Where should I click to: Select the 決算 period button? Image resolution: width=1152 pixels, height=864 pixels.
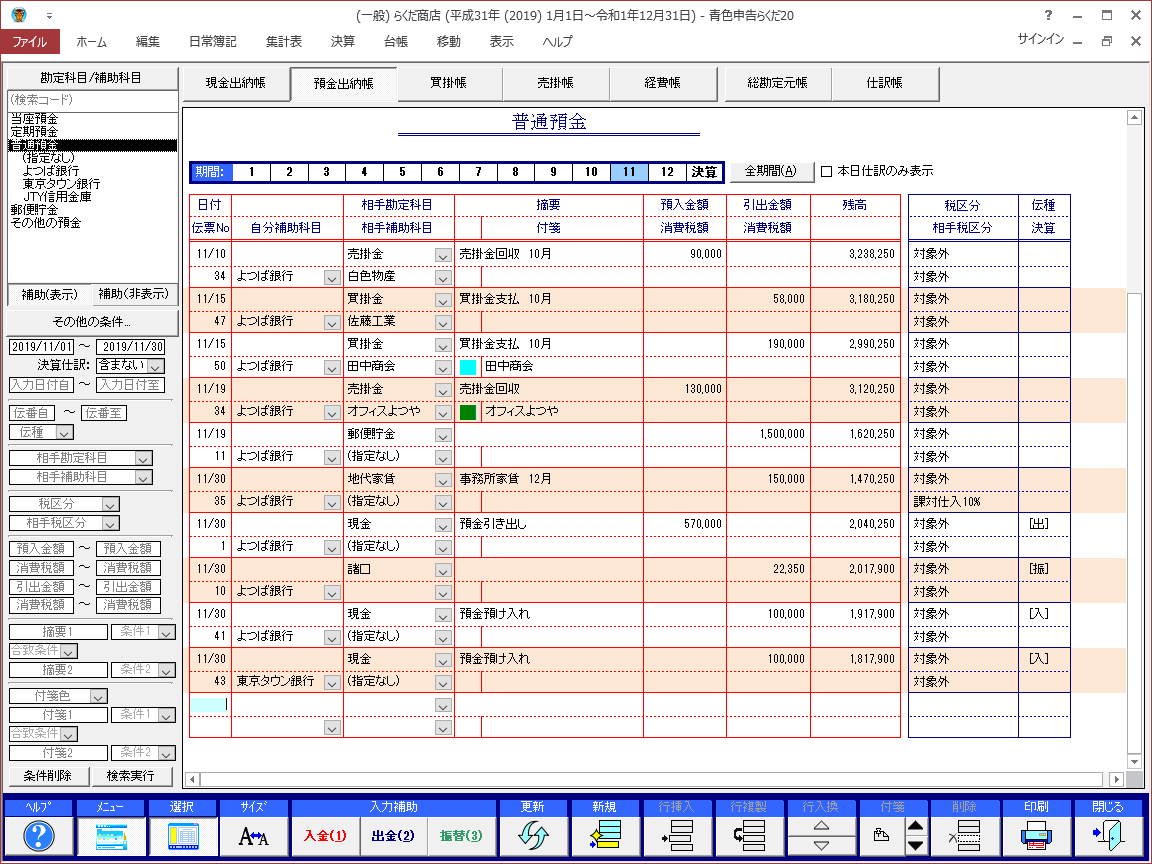click(x=704, y=172)
